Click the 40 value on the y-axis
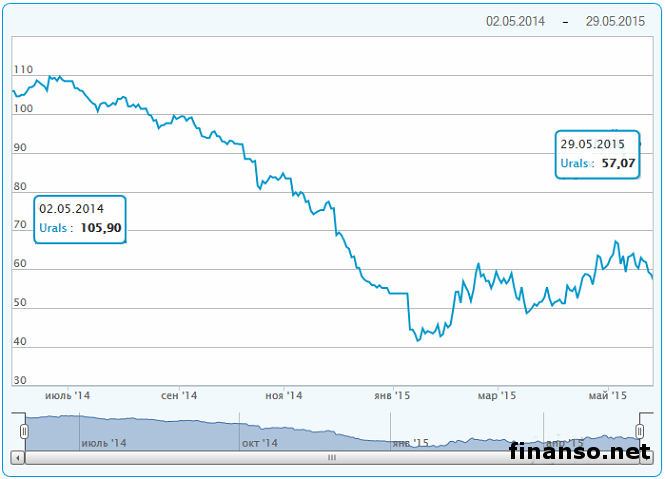Image resolution: width=665 pixels, height=479 pixels. (x=20, y=342)
